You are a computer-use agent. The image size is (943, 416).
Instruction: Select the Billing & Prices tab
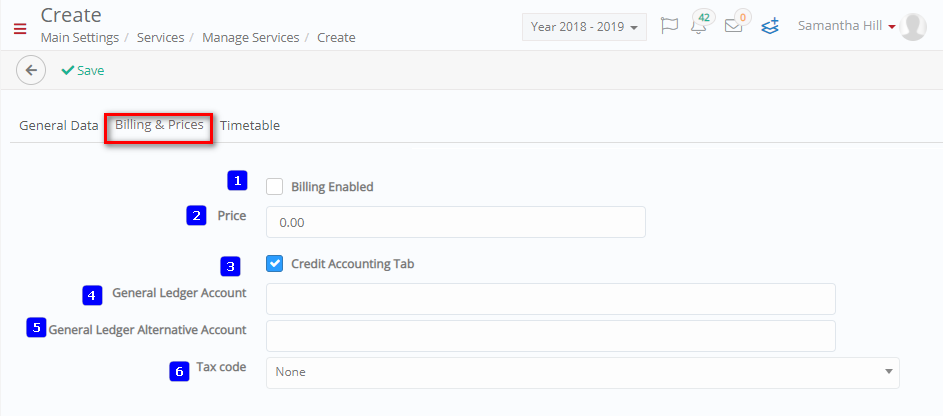tap(159, 126)
